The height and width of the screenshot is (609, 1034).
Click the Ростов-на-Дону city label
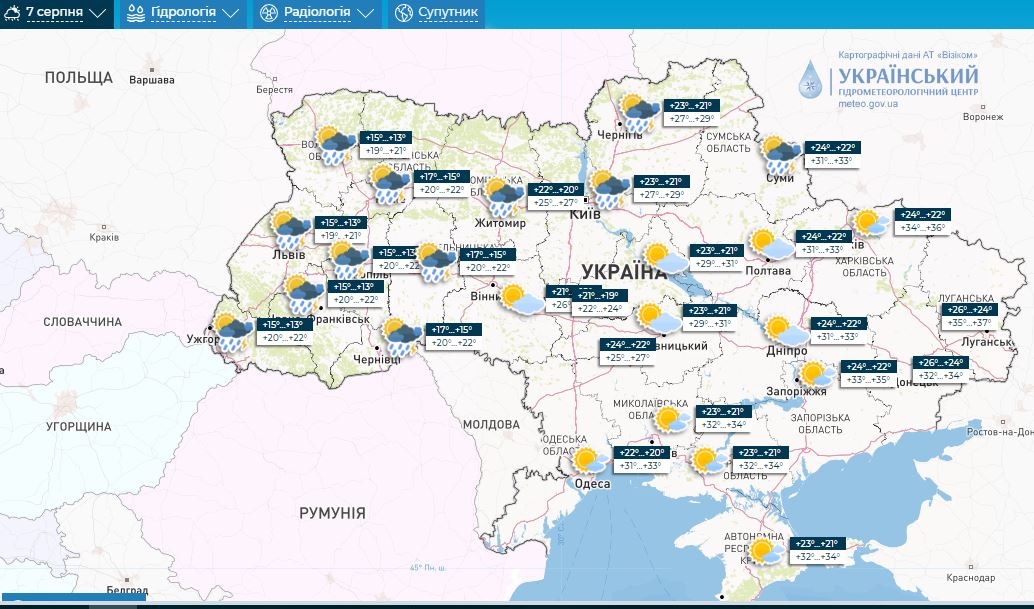tap(999, 432)
